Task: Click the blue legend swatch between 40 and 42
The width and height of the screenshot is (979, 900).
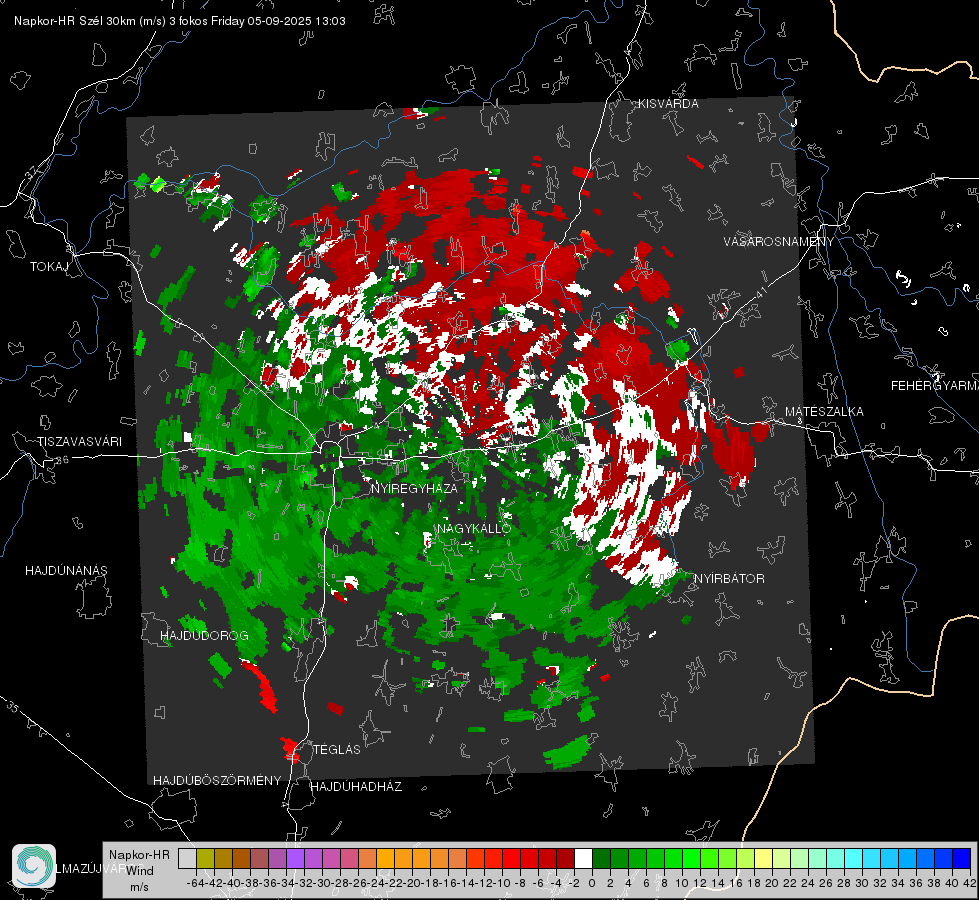Action: pyautogui.click(x=962, y=859)
